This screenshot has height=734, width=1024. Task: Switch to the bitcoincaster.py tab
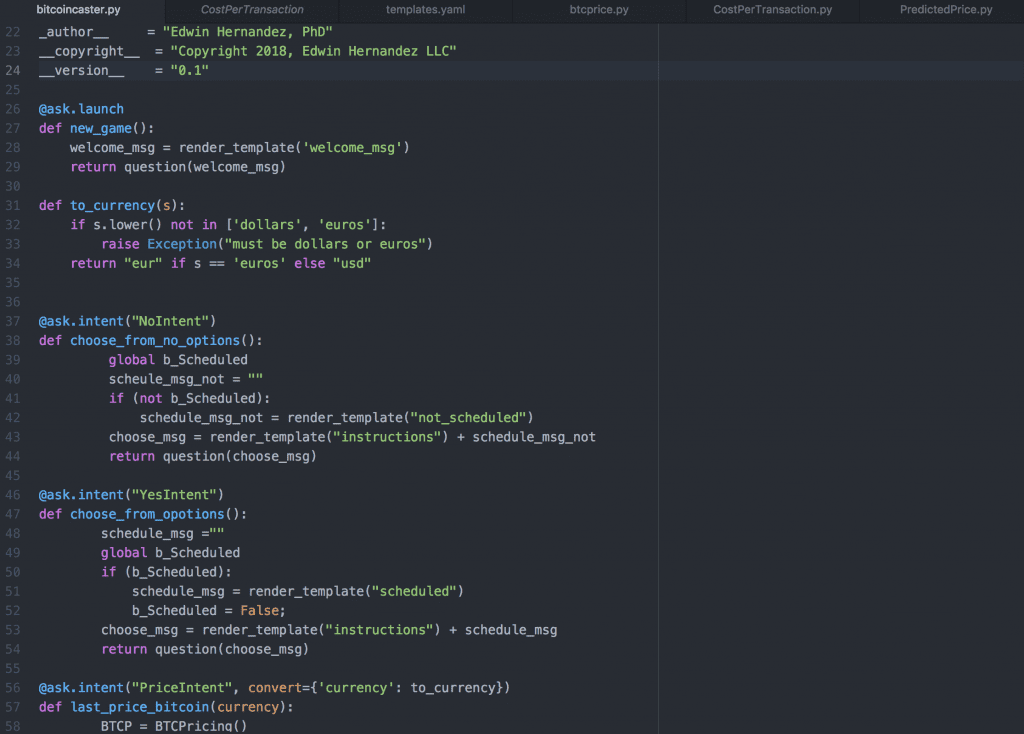[77, 10]
